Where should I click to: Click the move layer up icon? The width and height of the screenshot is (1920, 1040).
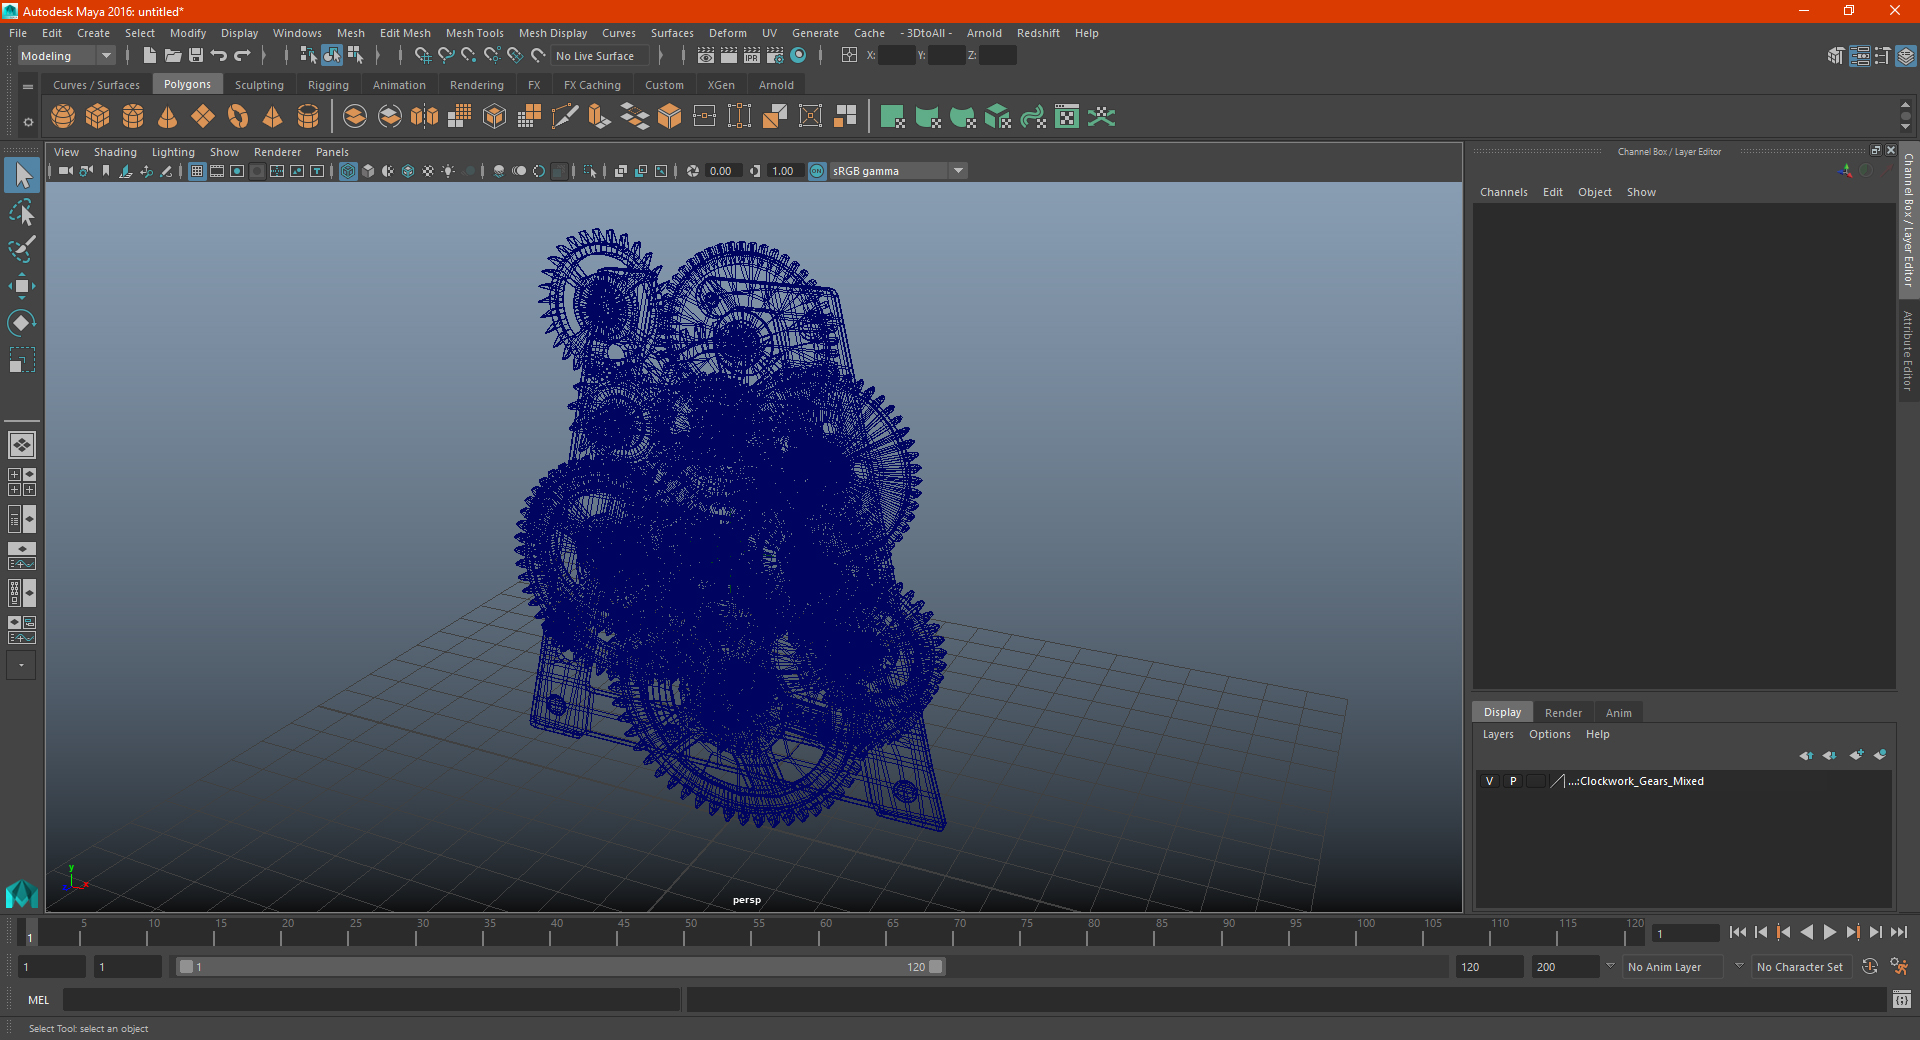point(1806,755)
